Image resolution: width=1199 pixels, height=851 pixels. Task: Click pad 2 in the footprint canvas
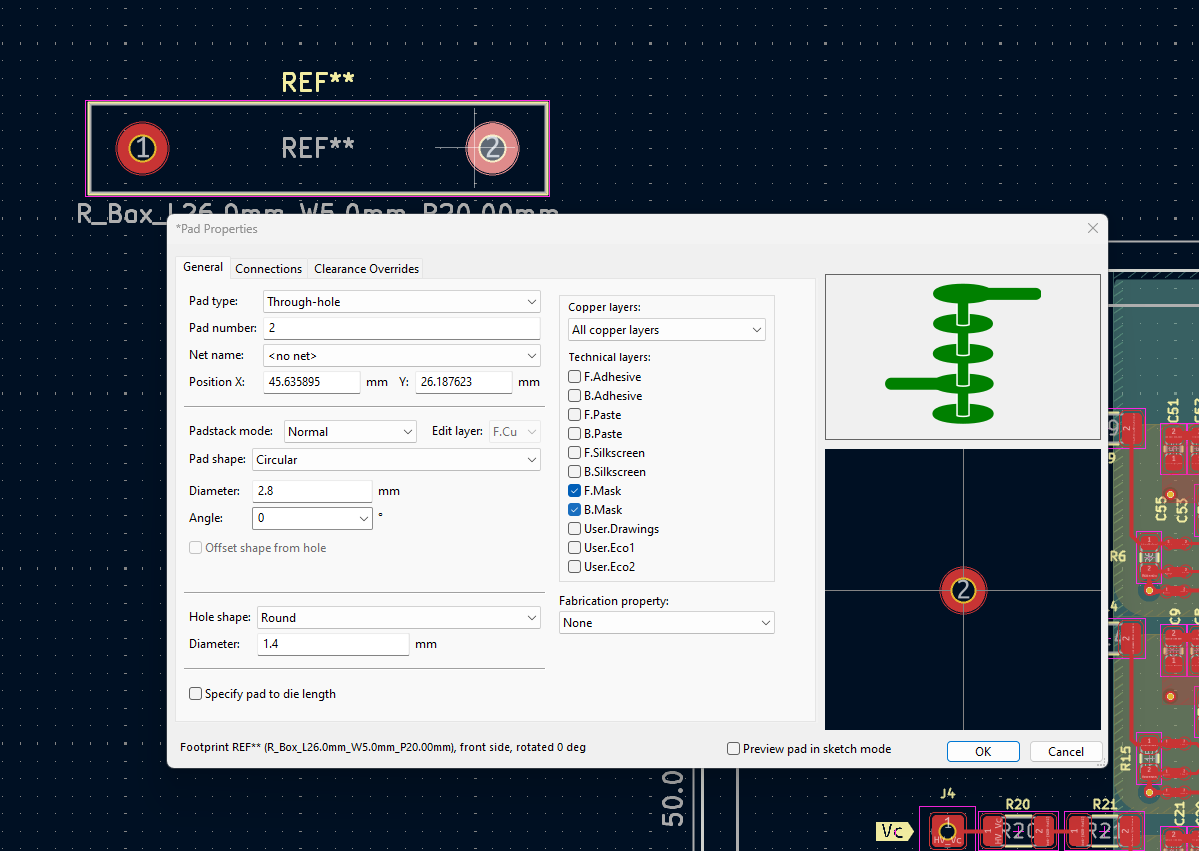click(x=492, y=148)
